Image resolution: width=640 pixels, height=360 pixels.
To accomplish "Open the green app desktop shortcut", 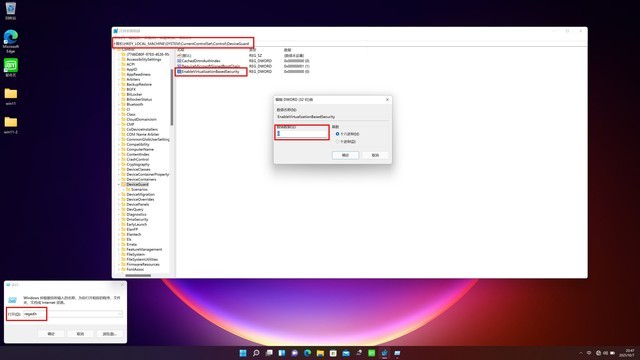I will pos(11,68).
